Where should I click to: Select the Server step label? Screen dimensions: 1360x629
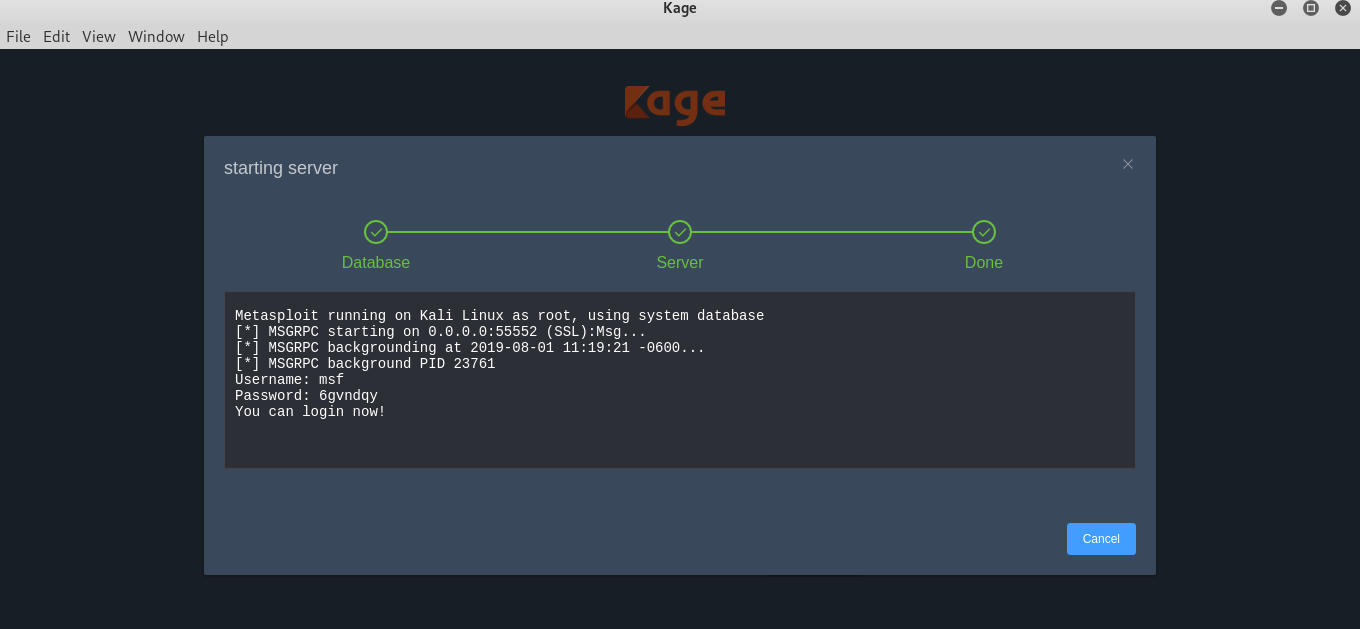pyautogui.click(x=679, y=262)
